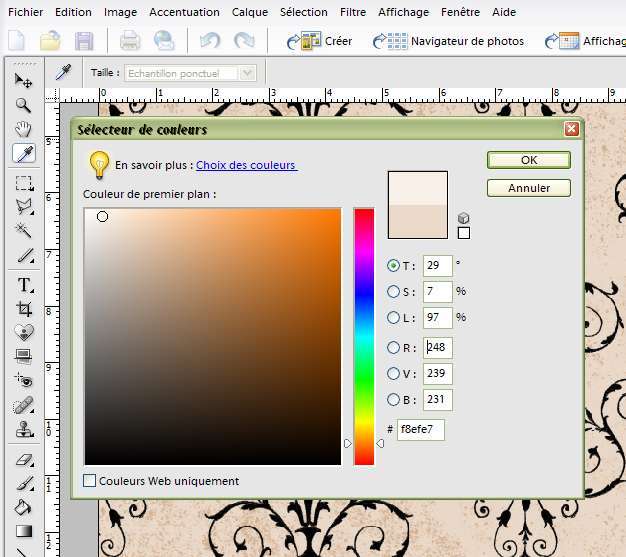
Task: Select the Magic Wand tool
Action: tap(23, 230)
